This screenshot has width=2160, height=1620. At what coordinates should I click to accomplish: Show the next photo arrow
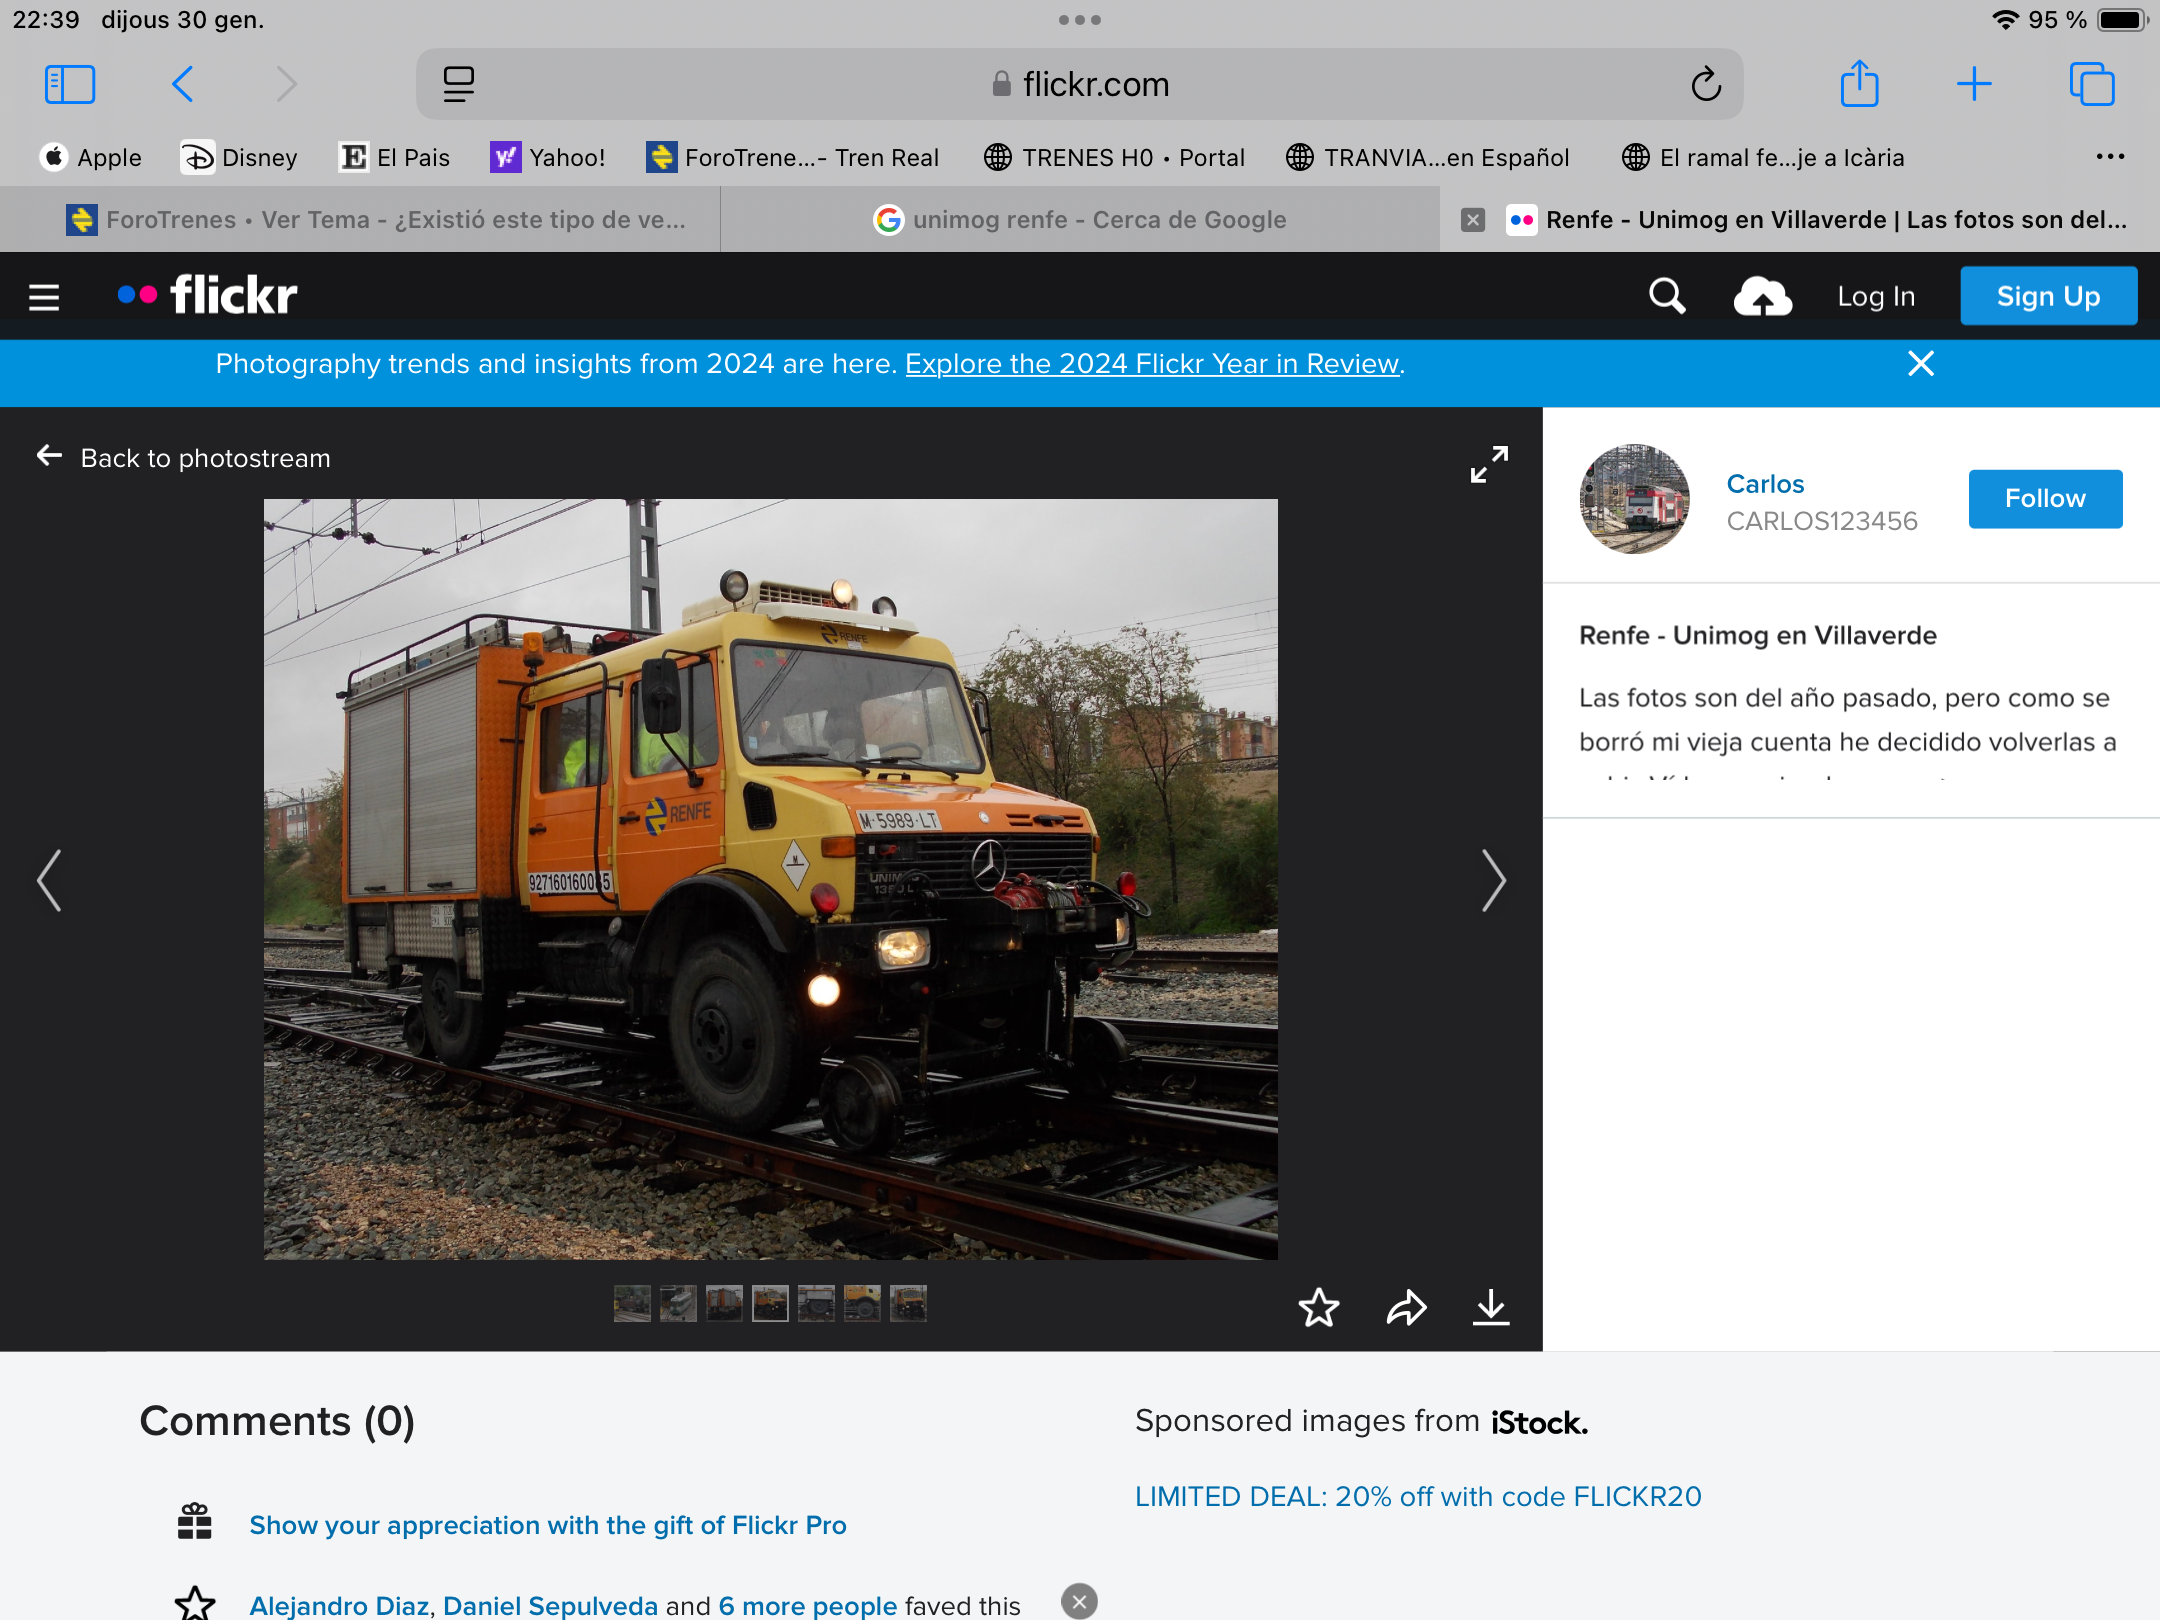(1493, 880)
